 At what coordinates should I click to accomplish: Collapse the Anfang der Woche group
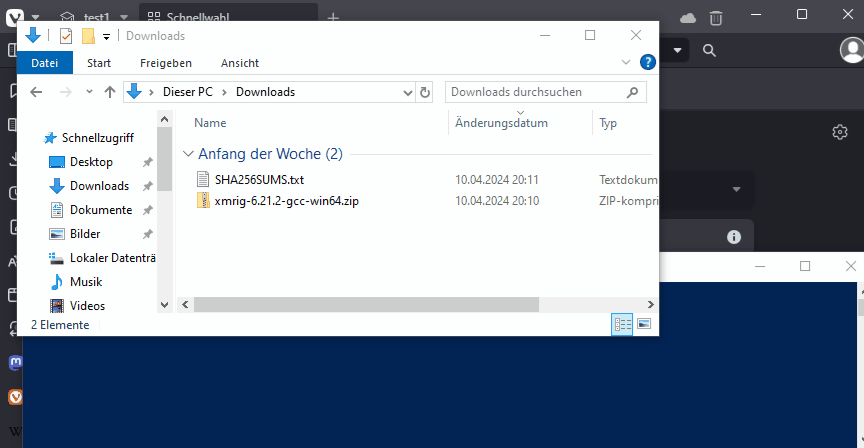click(x=188, y=154)
